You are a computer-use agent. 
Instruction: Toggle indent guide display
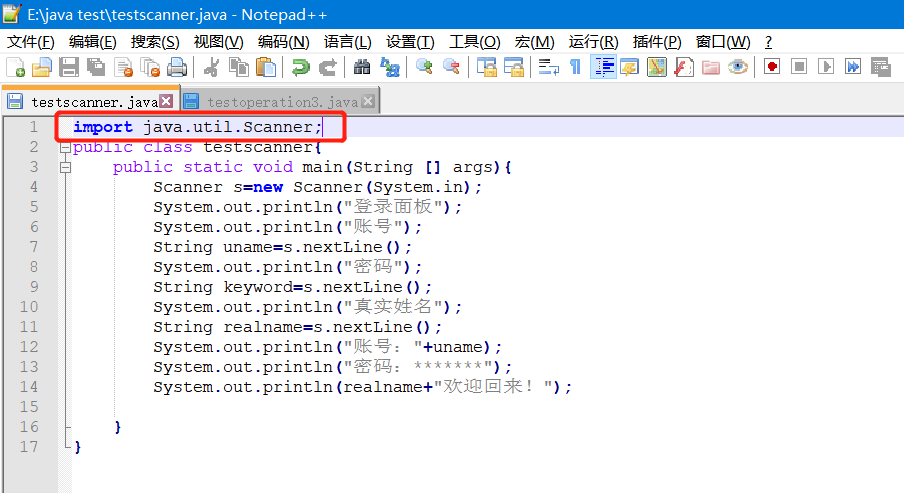[603, 67]
